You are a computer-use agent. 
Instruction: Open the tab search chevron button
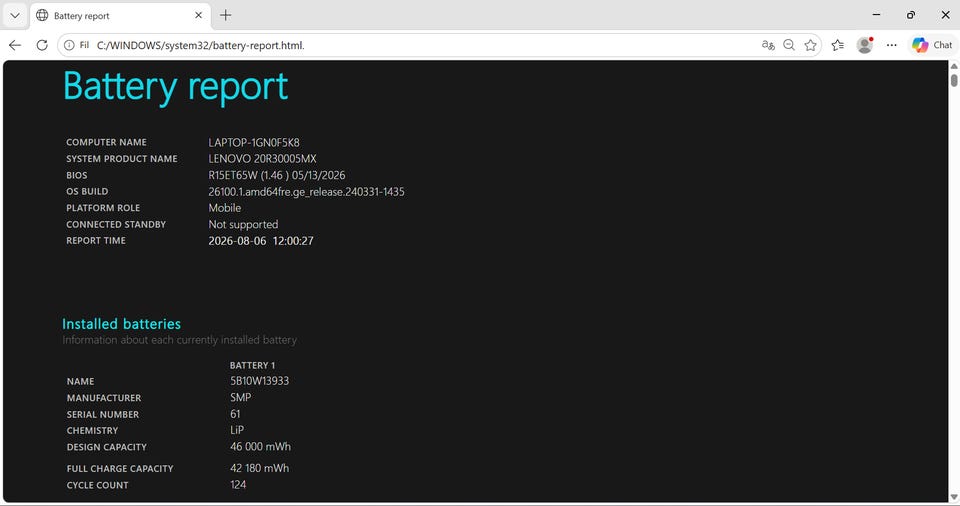point(15,15)
